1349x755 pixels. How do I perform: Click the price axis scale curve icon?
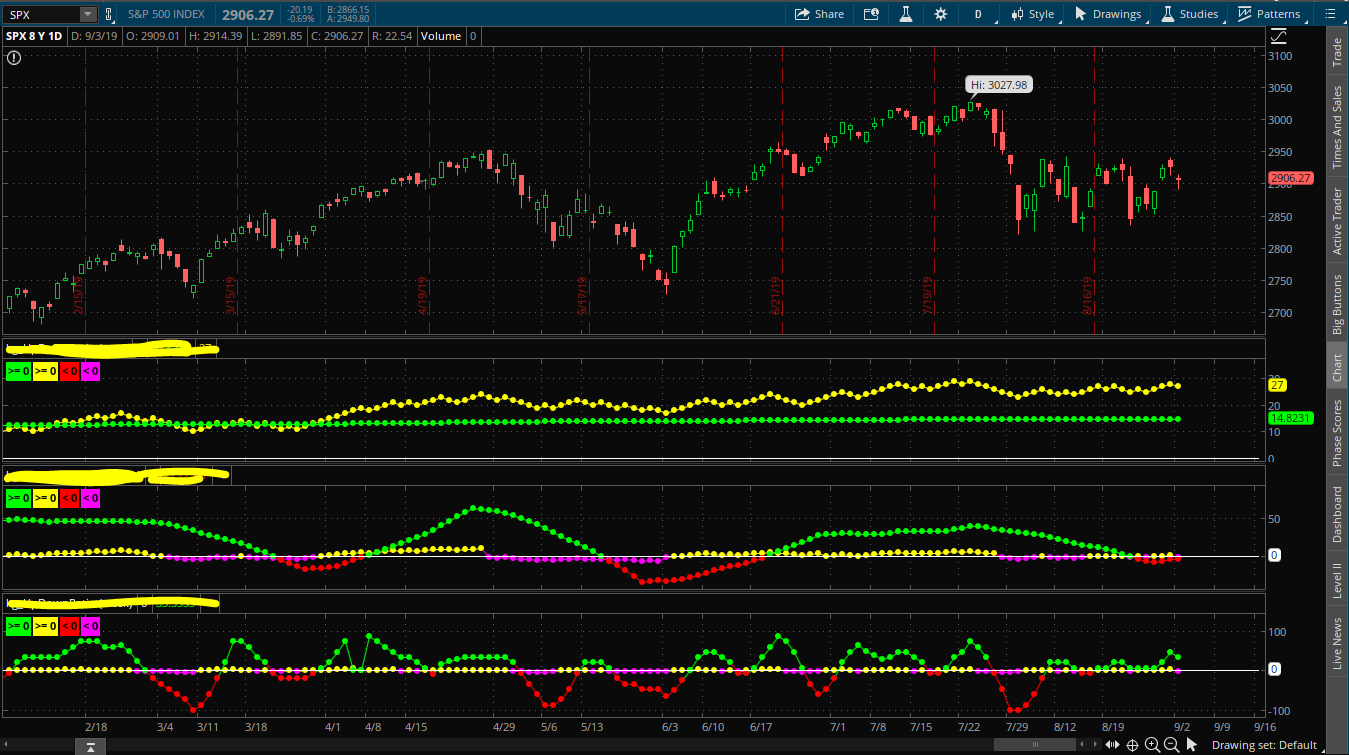click(x=1279, y=36)
